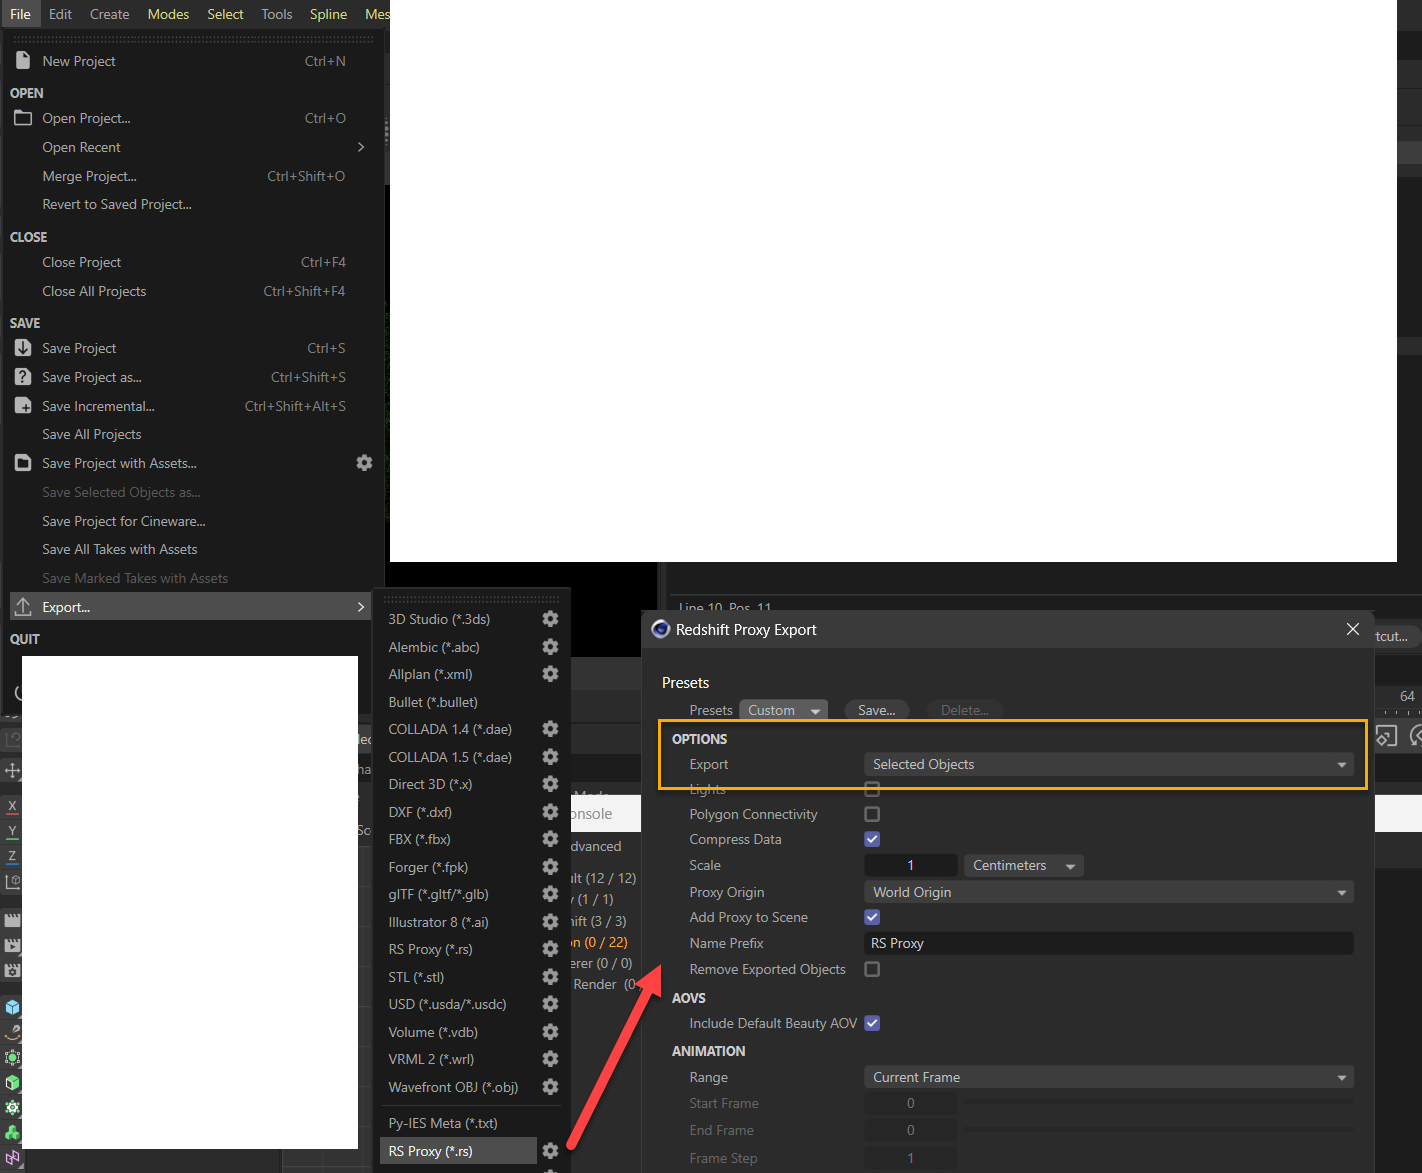This screenshot has height=1173, width=1422.
Task: Open FBX (*.fbx) export settings gear
Action: pyautogui.click(x=550, y=839)
